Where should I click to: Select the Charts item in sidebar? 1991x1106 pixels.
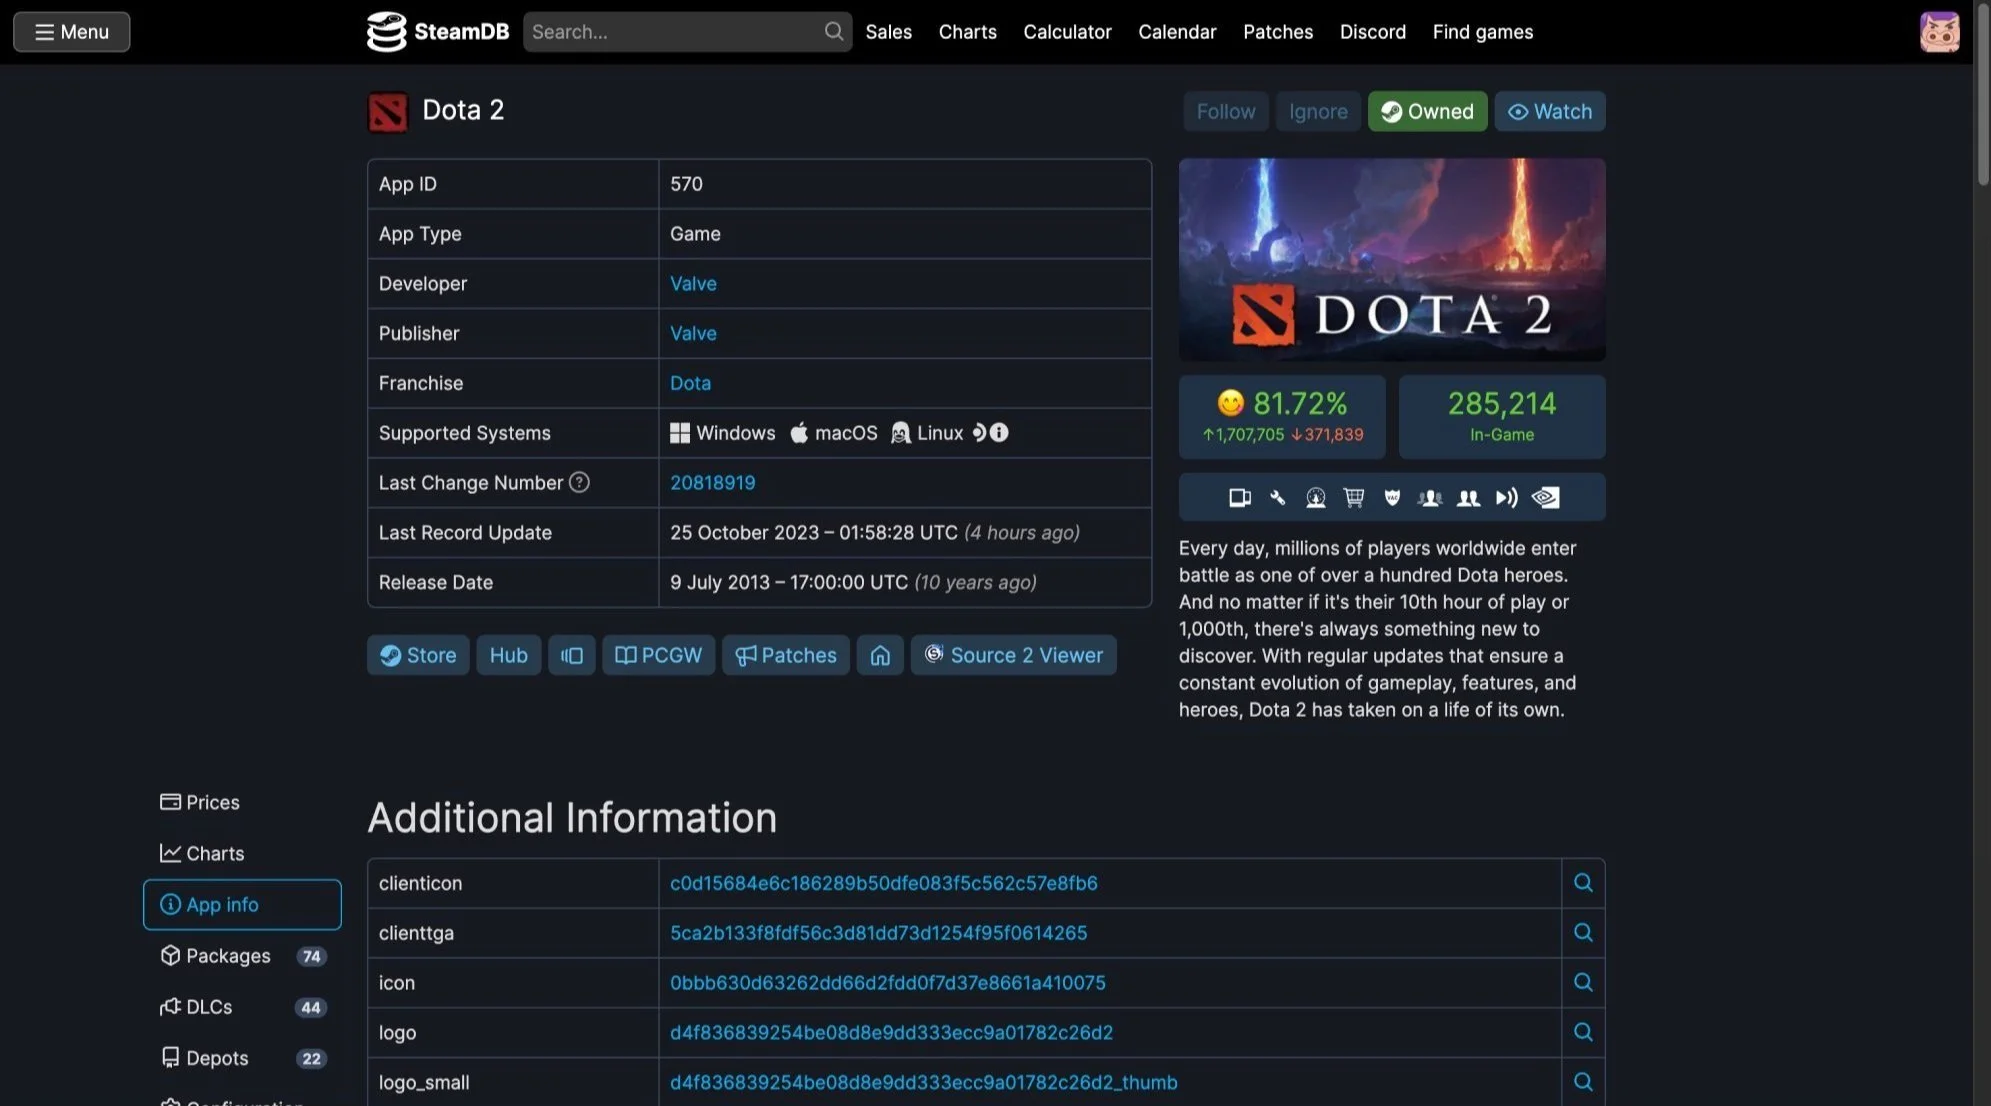[215, 853]
